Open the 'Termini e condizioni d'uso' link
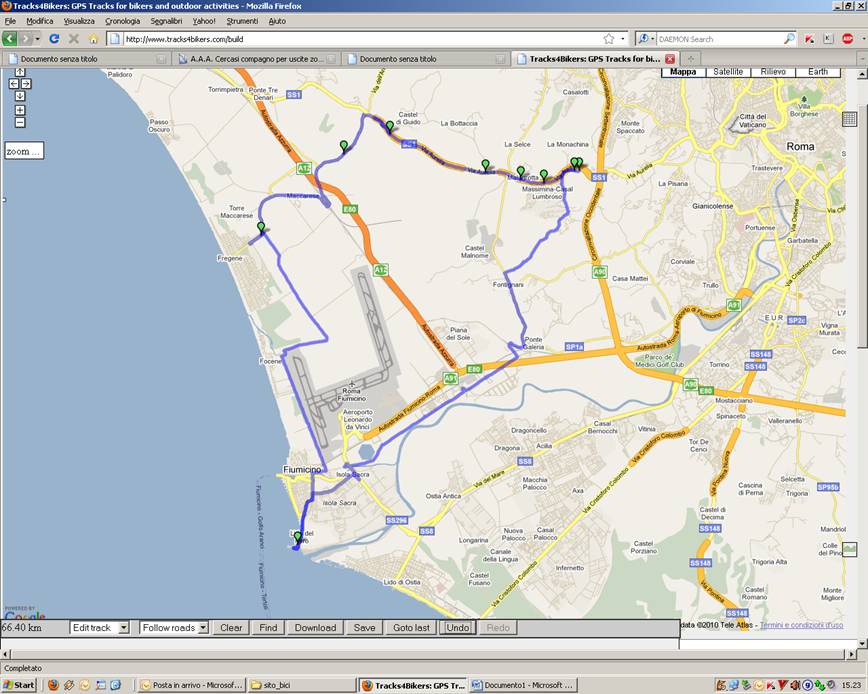Viewport: 868px width, 694px height. click(x=801, y=625)
